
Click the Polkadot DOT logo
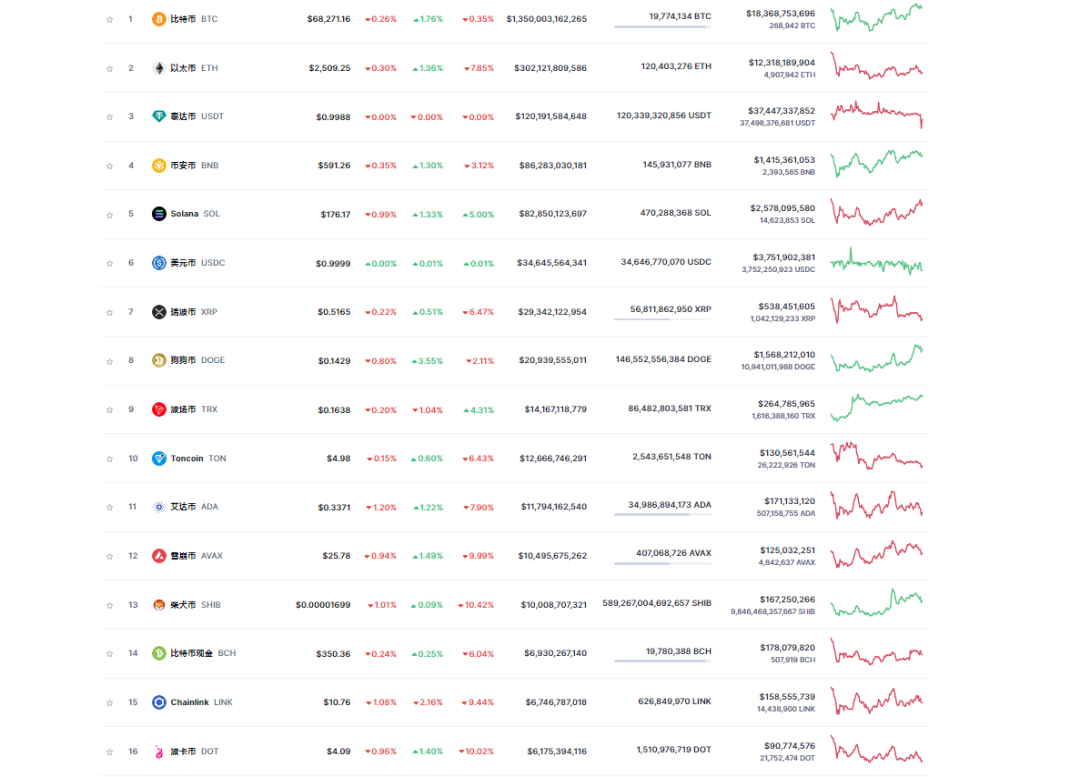(x=158, y=752)
